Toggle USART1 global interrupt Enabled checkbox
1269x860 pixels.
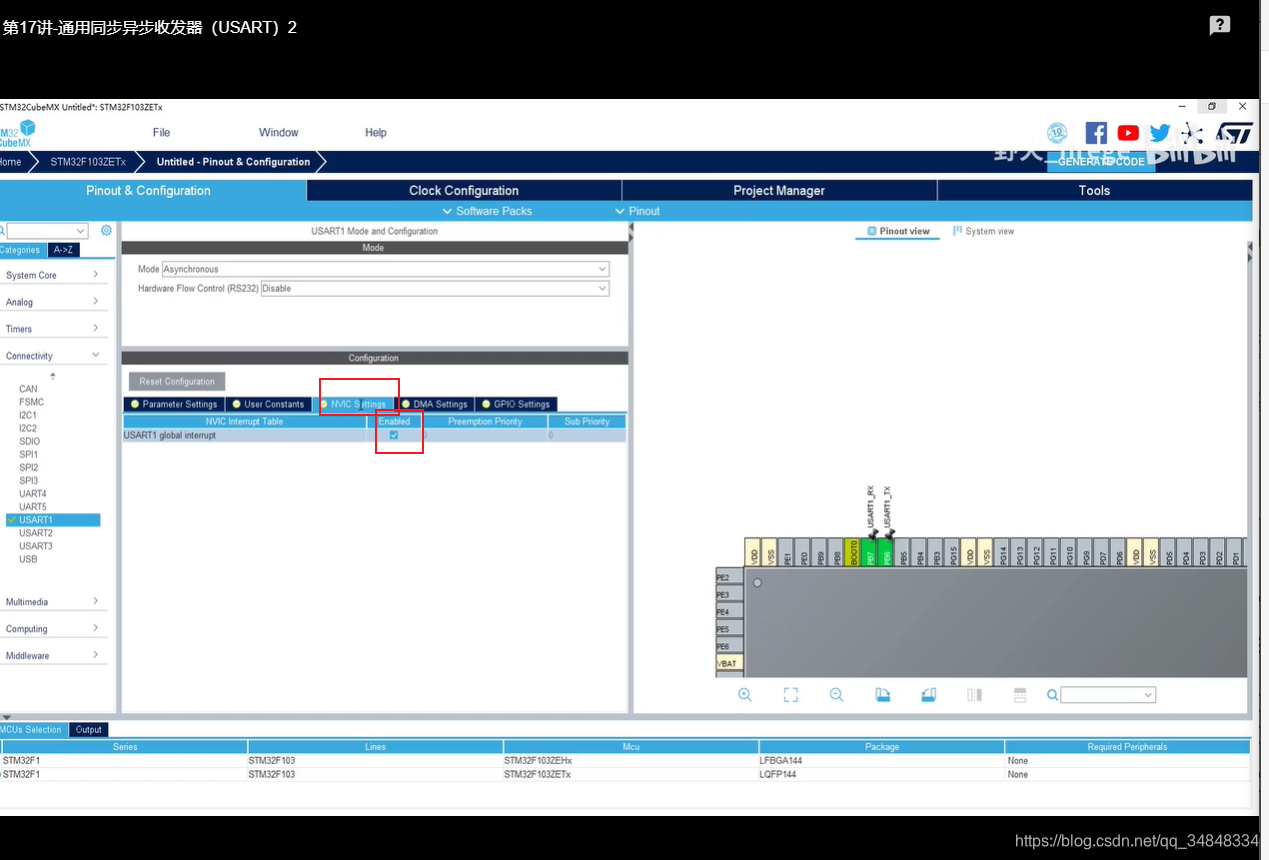pyautogui.click(x=394, y=435)
